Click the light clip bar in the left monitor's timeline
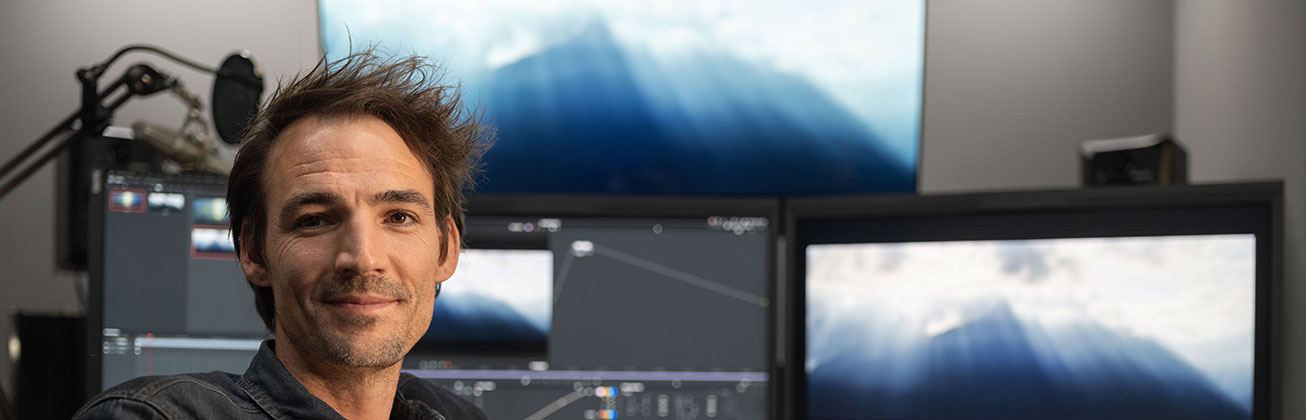The height and width of the screenshot is (420, 1306). (199, 342)
